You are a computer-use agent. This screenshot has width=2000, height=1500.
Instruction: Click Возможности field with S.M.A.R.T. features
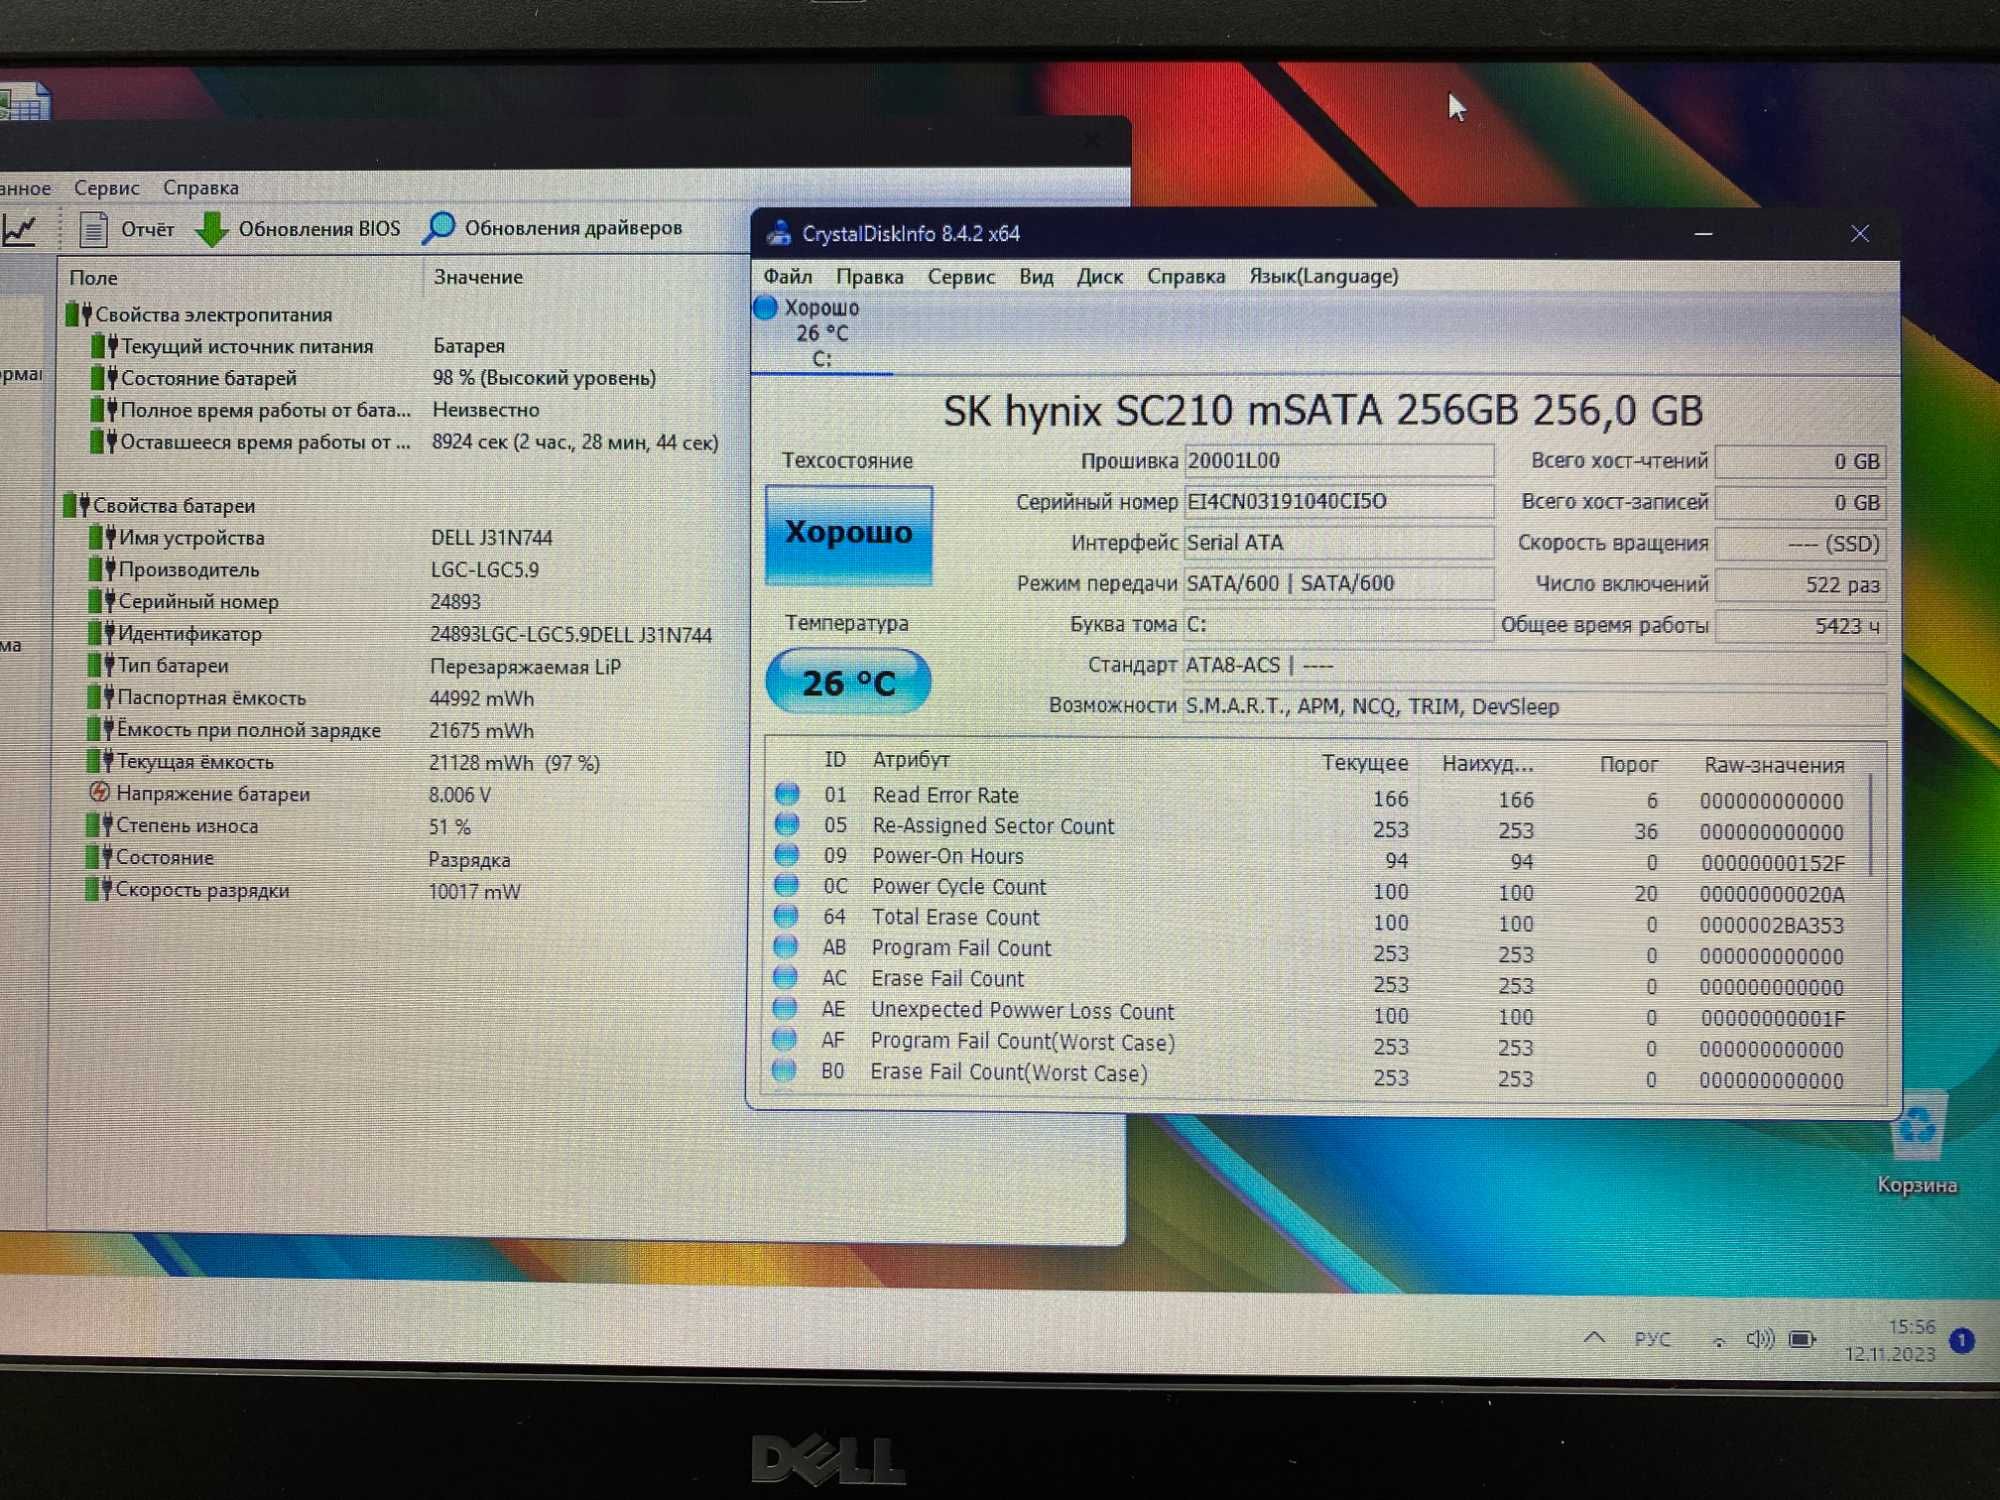[1535, 707]
